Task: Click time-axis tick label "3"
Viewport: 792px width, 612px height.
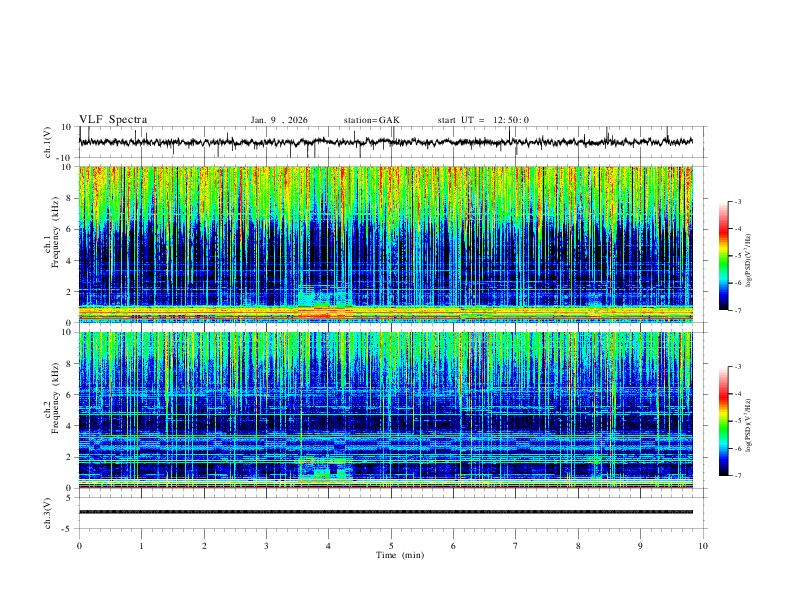Action: pyautogui.click(x=266, y=546)
